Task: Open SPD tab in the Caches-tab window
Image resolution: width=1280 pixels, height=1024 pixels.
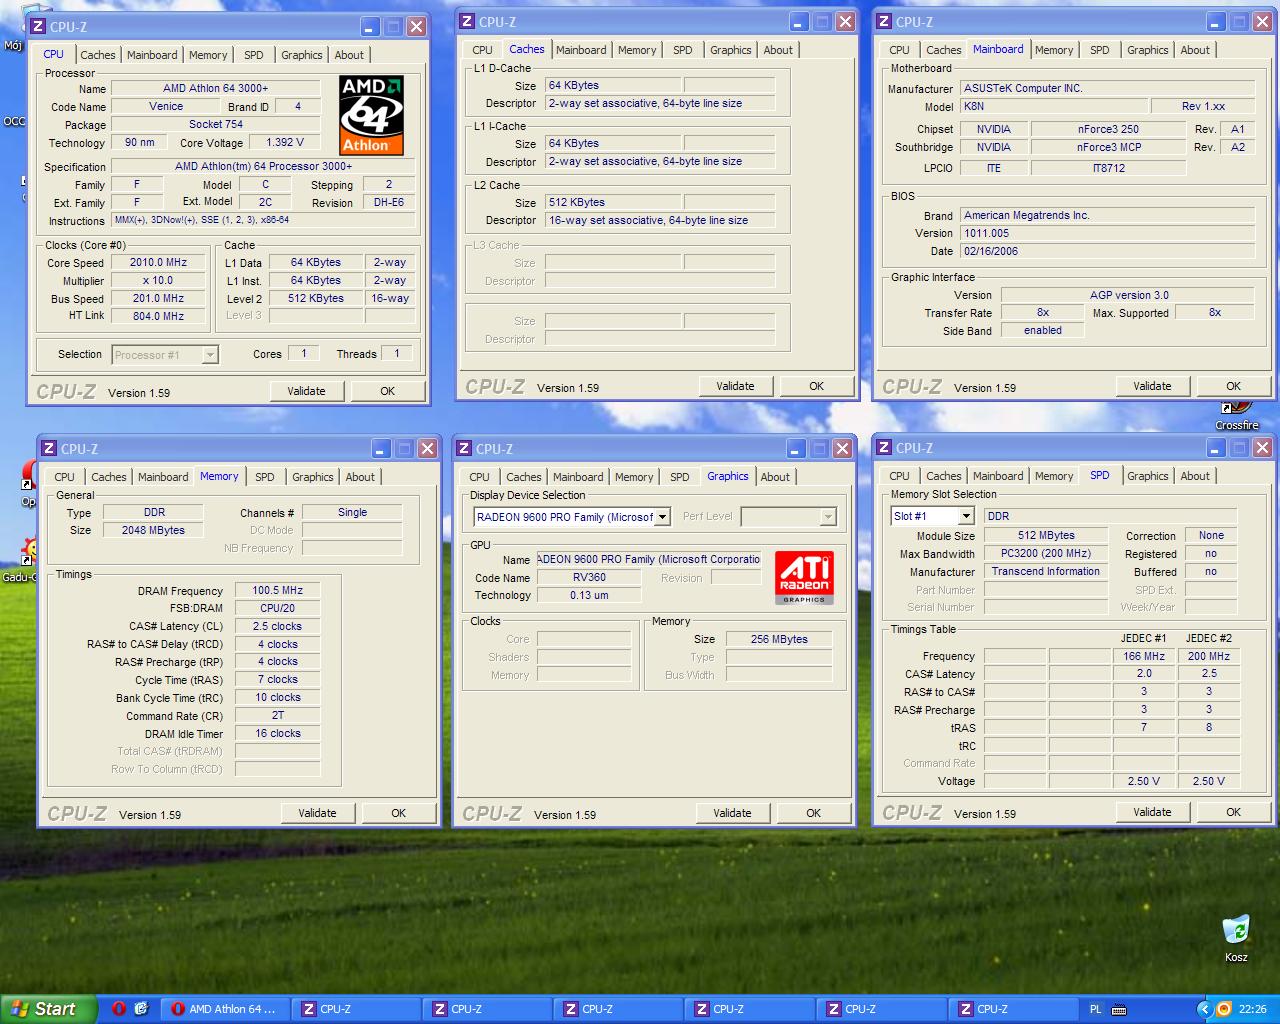Action: click(683, 50)
